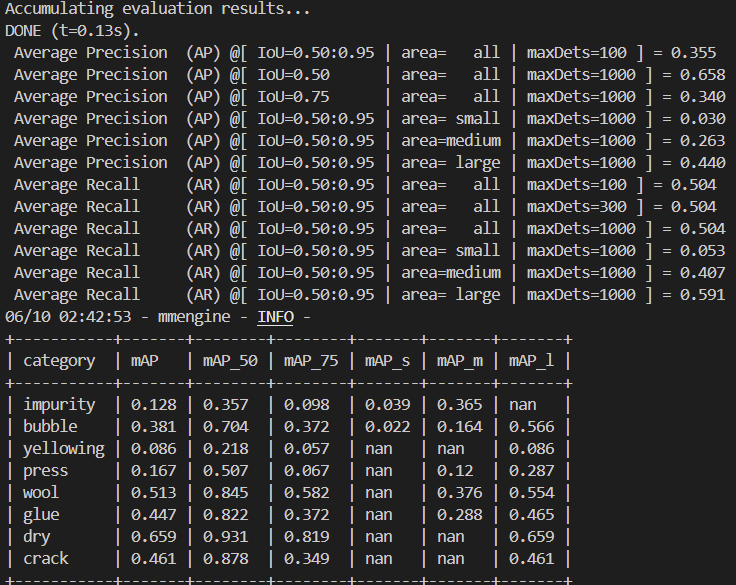The width and height of the screenshot is (736, 585).
Task: Select press mAP value 0.167
Action: (x=153, y=471)
